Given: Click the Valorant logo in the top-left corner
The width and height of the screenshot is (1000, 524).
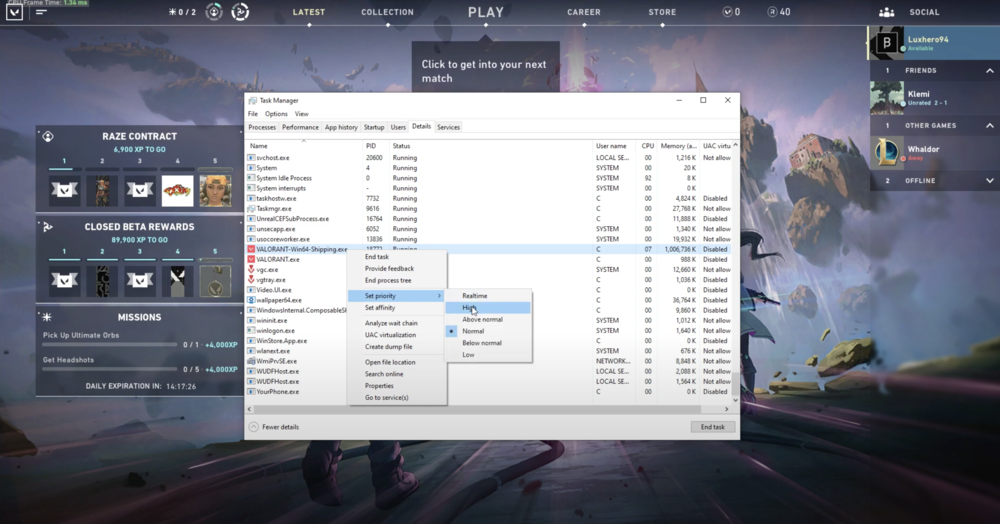Looking at the screenshot, I should [14, 13].
